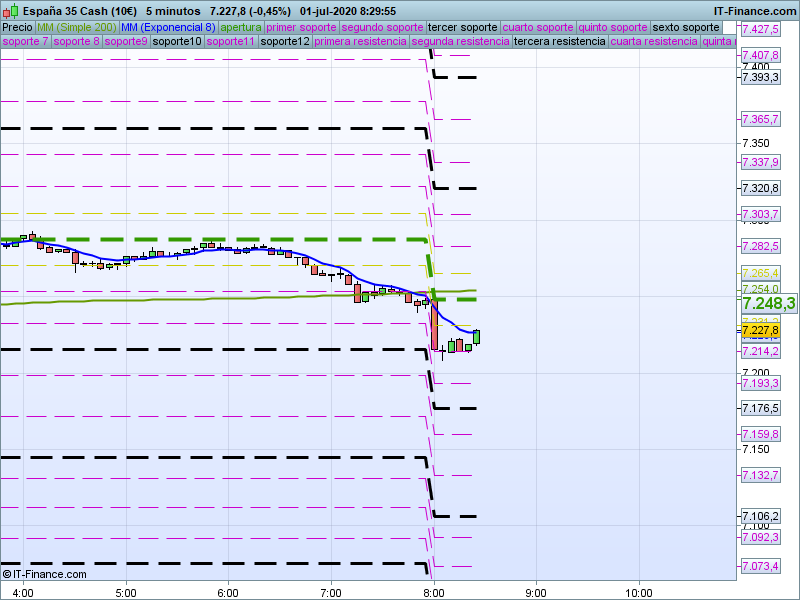Click the soporte 7 label
The image size is (800, 600).
click(x=25, y=41)
